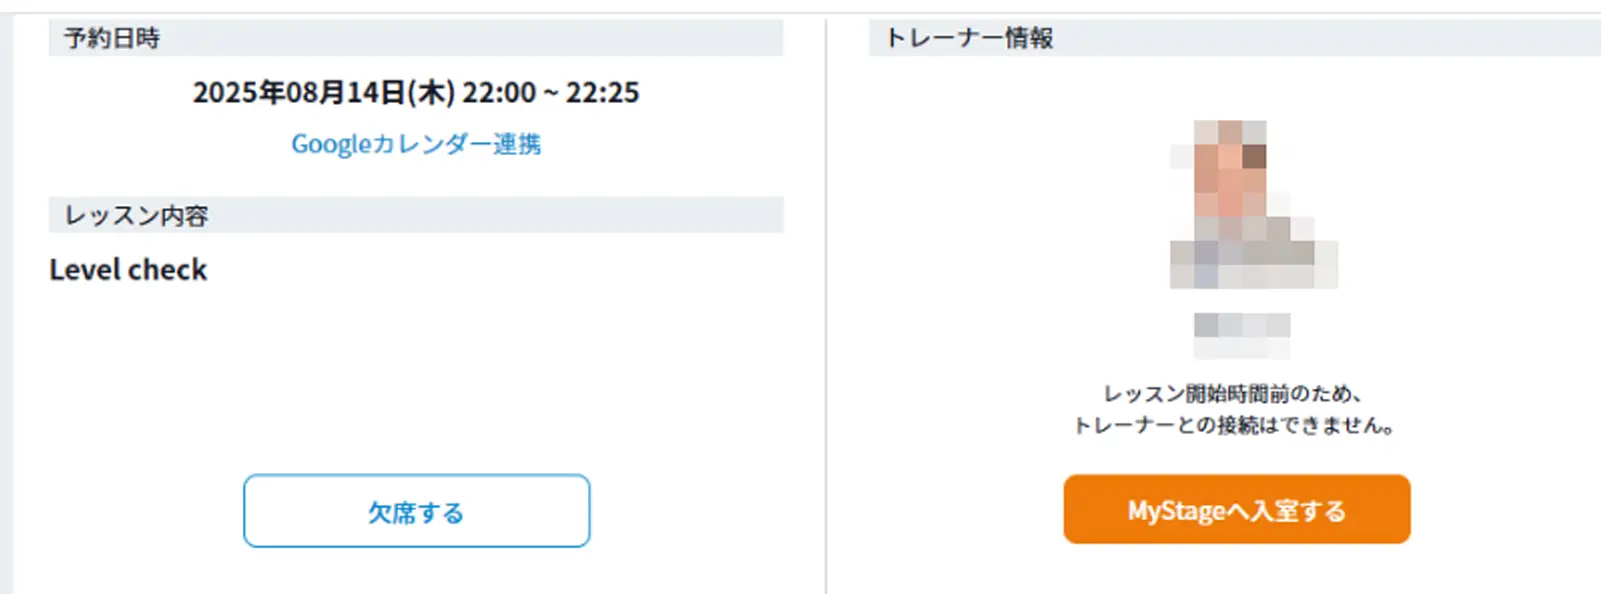Click the tilde between the lesson times
1601x594 pixels.
(x=551, y=93)
